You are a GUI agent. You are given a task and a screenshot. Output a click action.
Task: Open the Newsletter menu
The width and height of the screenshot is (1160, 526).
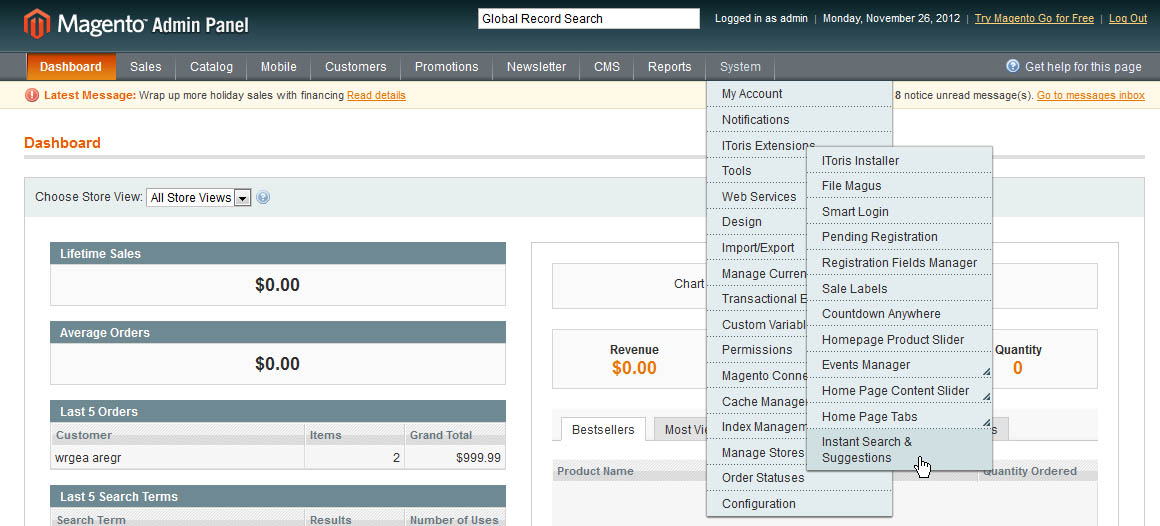[x=536, y=67]
